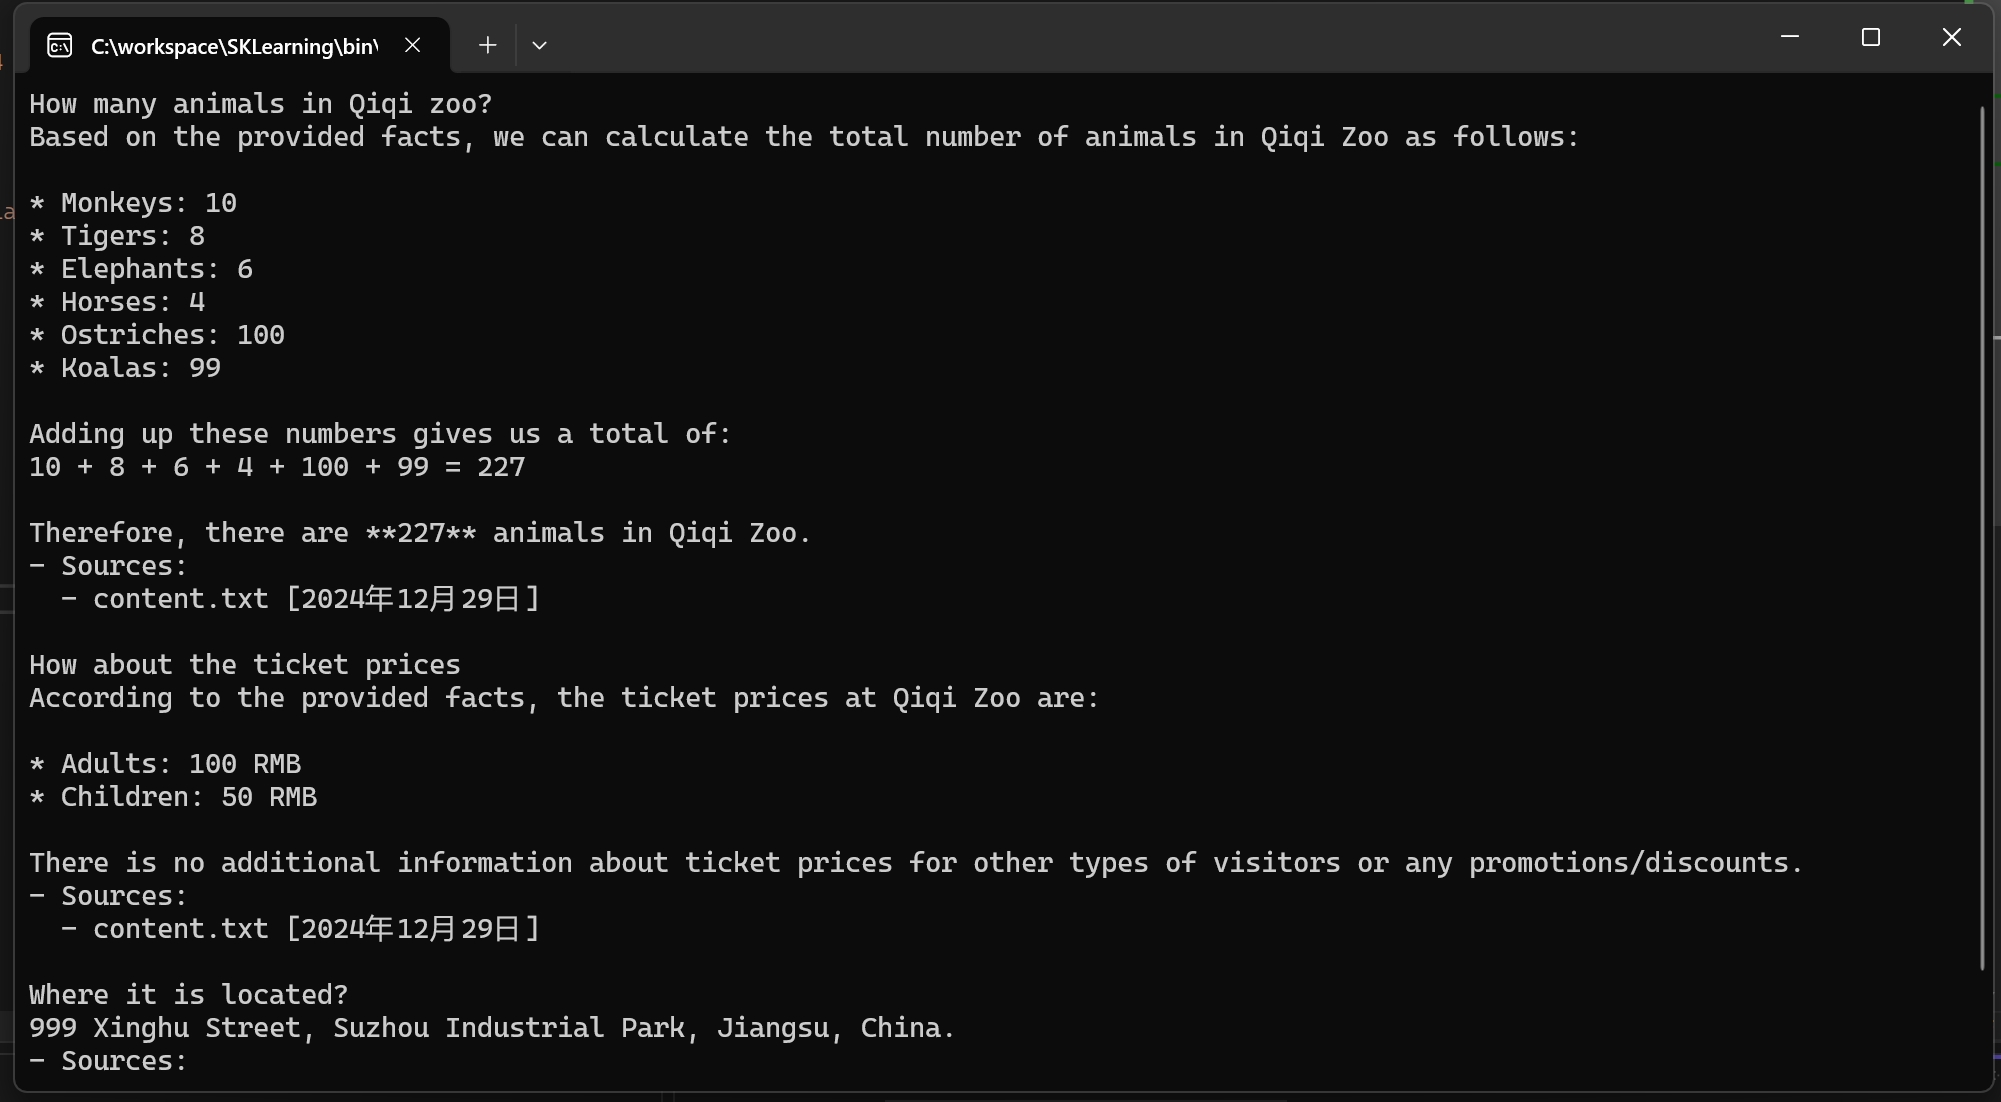Click the 'Ostriches: 100' entry

172,335
